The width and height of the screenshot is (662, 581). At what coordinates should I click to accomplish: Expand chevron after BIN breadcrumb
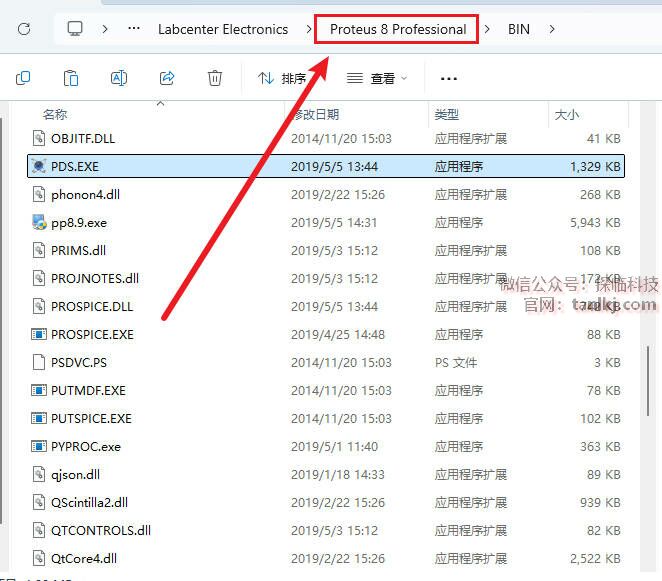pyautogui.click(x=551, y=29)
